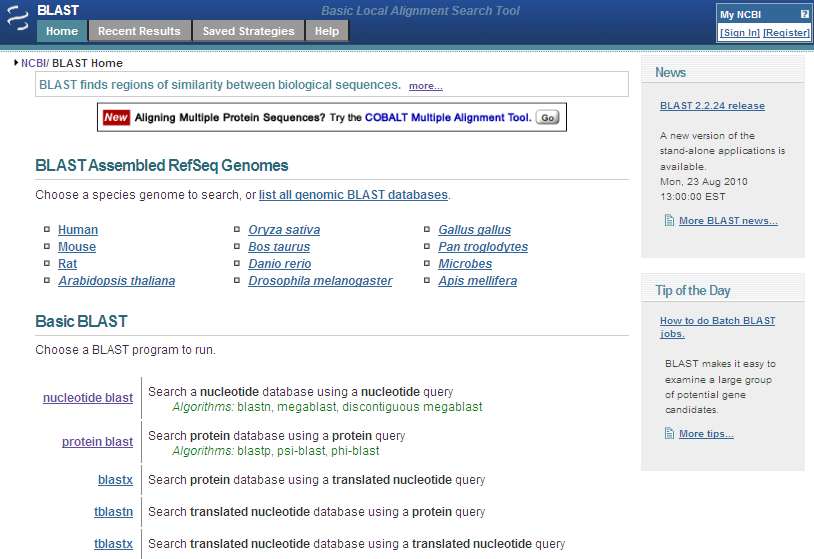814x559 pixels.
Task: Launch the tblastn program
Action: (113, 512)
